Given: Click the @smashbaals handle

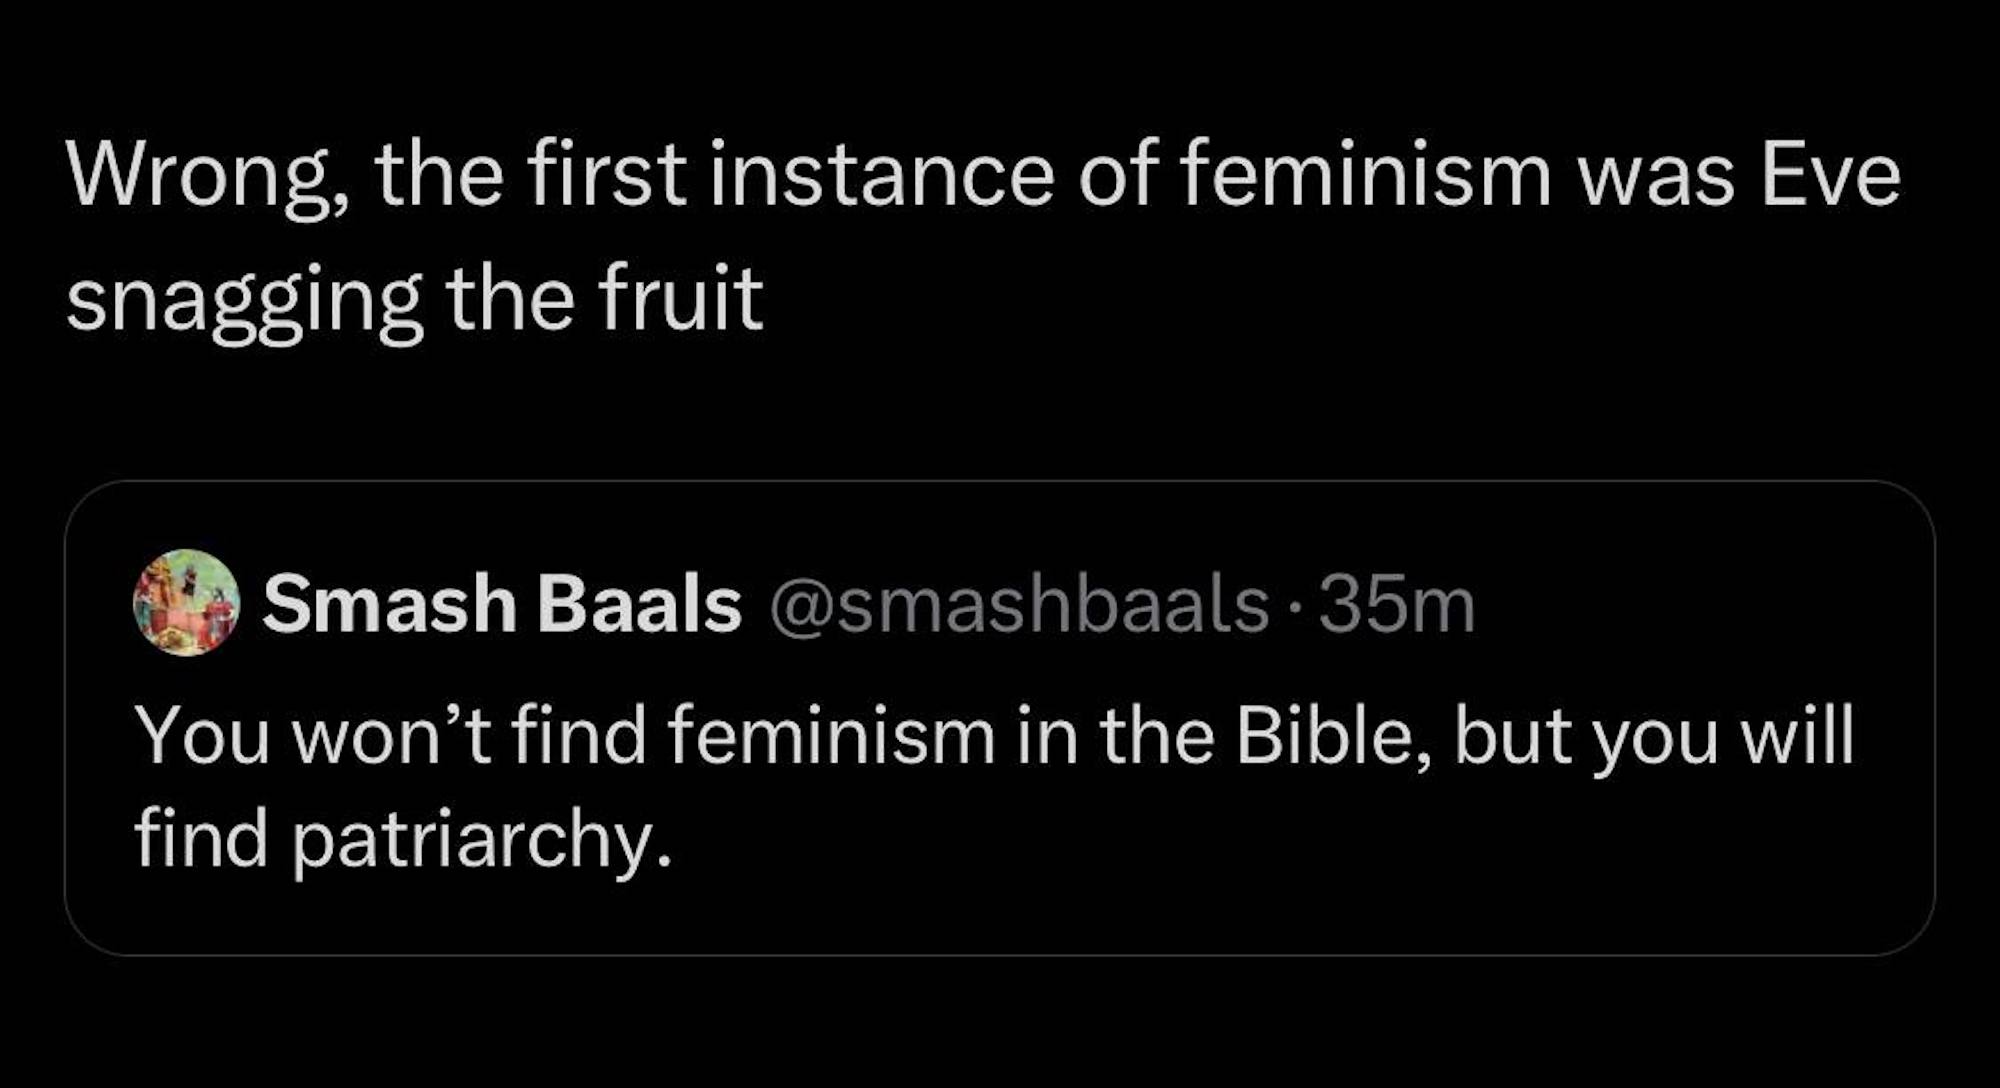Looking at the screenshot, I should click(x=1018, y=604).
